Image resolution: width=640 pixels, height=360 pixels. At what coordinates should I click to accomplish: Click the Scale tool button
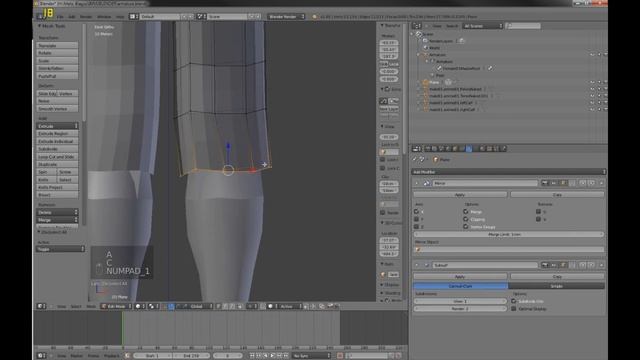coord(57,61)
